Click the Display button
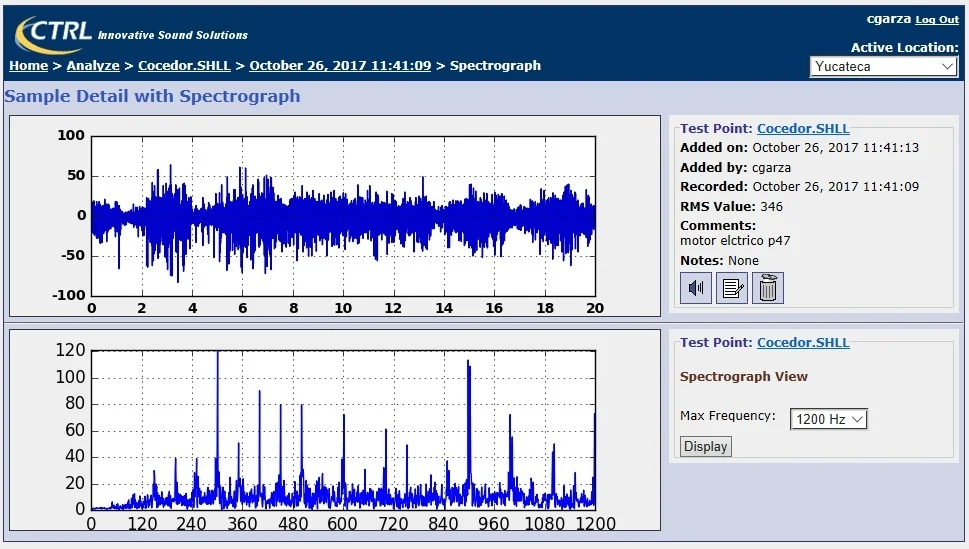Viewport: 969px width, 549px height. (706, 446)
